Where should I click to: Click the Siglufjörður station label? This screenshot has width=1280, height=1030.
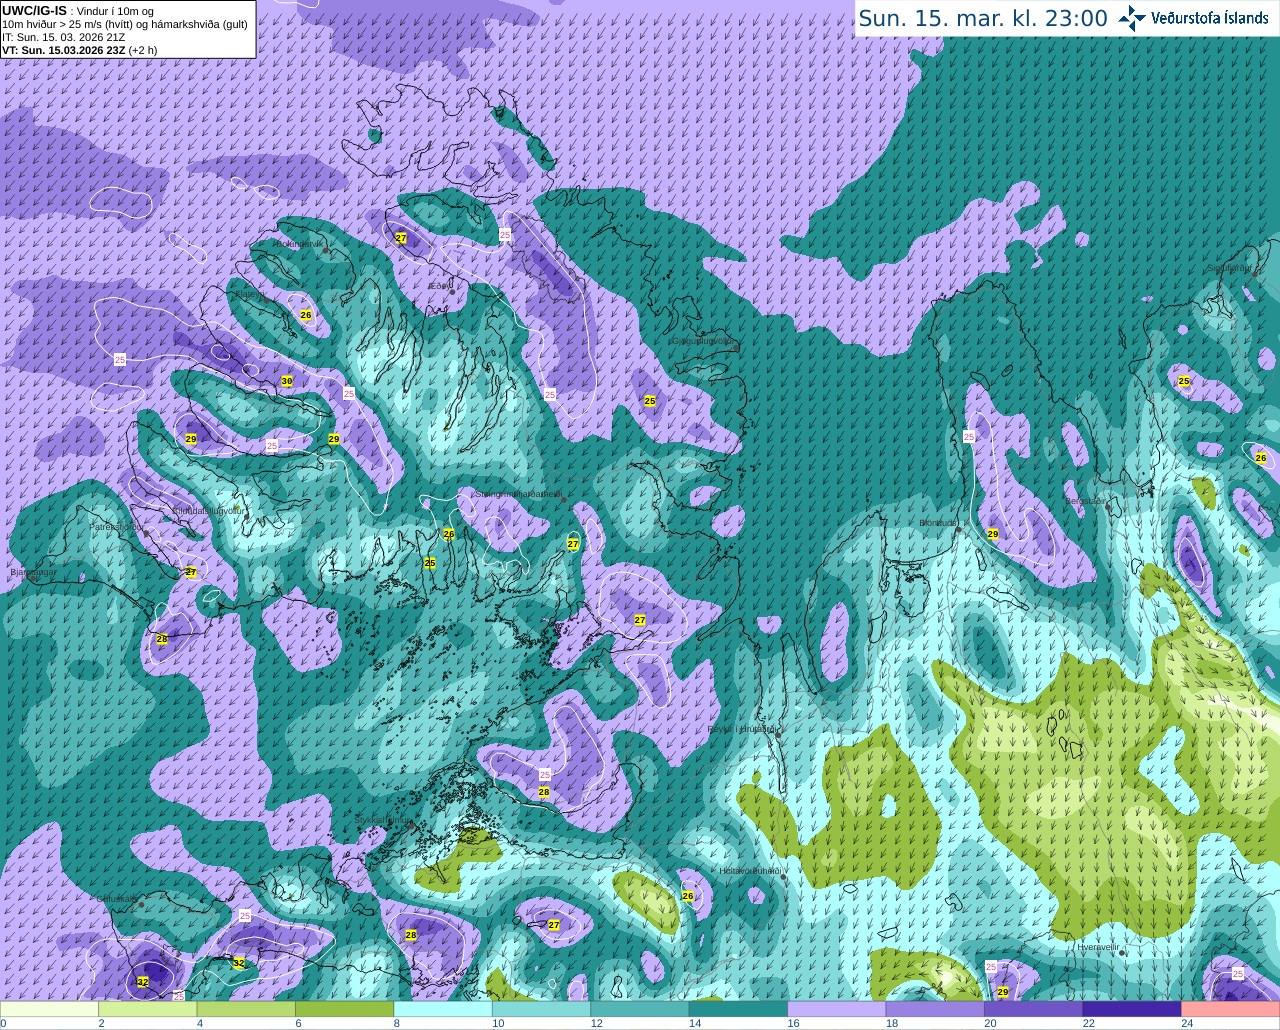[1229, 268]
